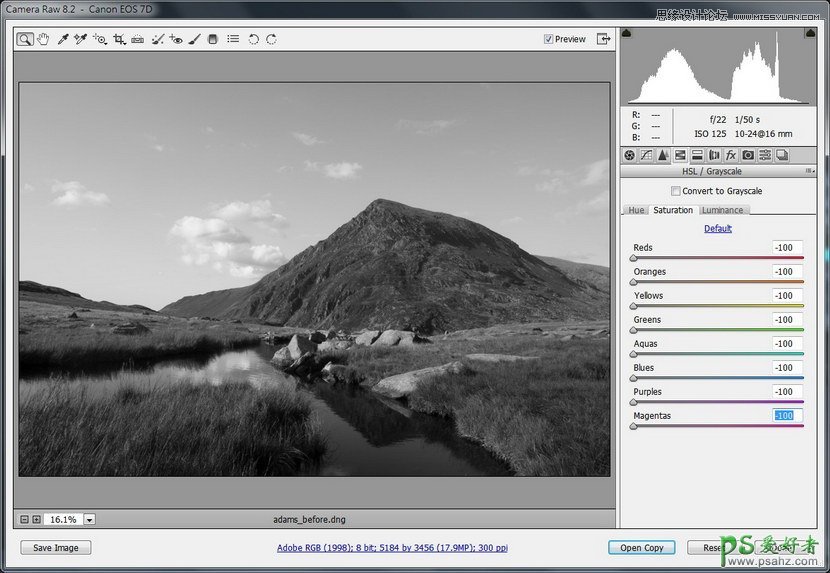Screen dimensions: 830x573
Task: Switch to the Hue tab
Action: (635, 210)
